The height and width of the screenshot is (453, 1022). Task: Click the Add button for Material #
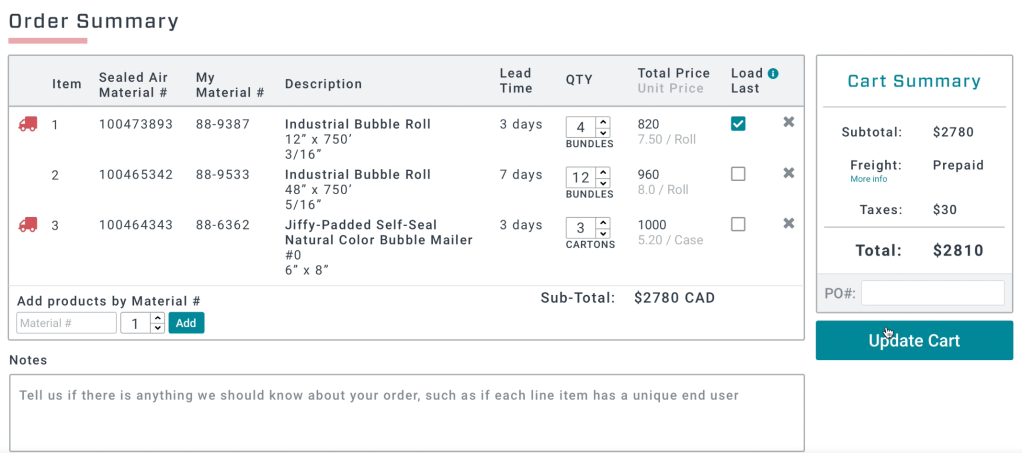(186, 323)
